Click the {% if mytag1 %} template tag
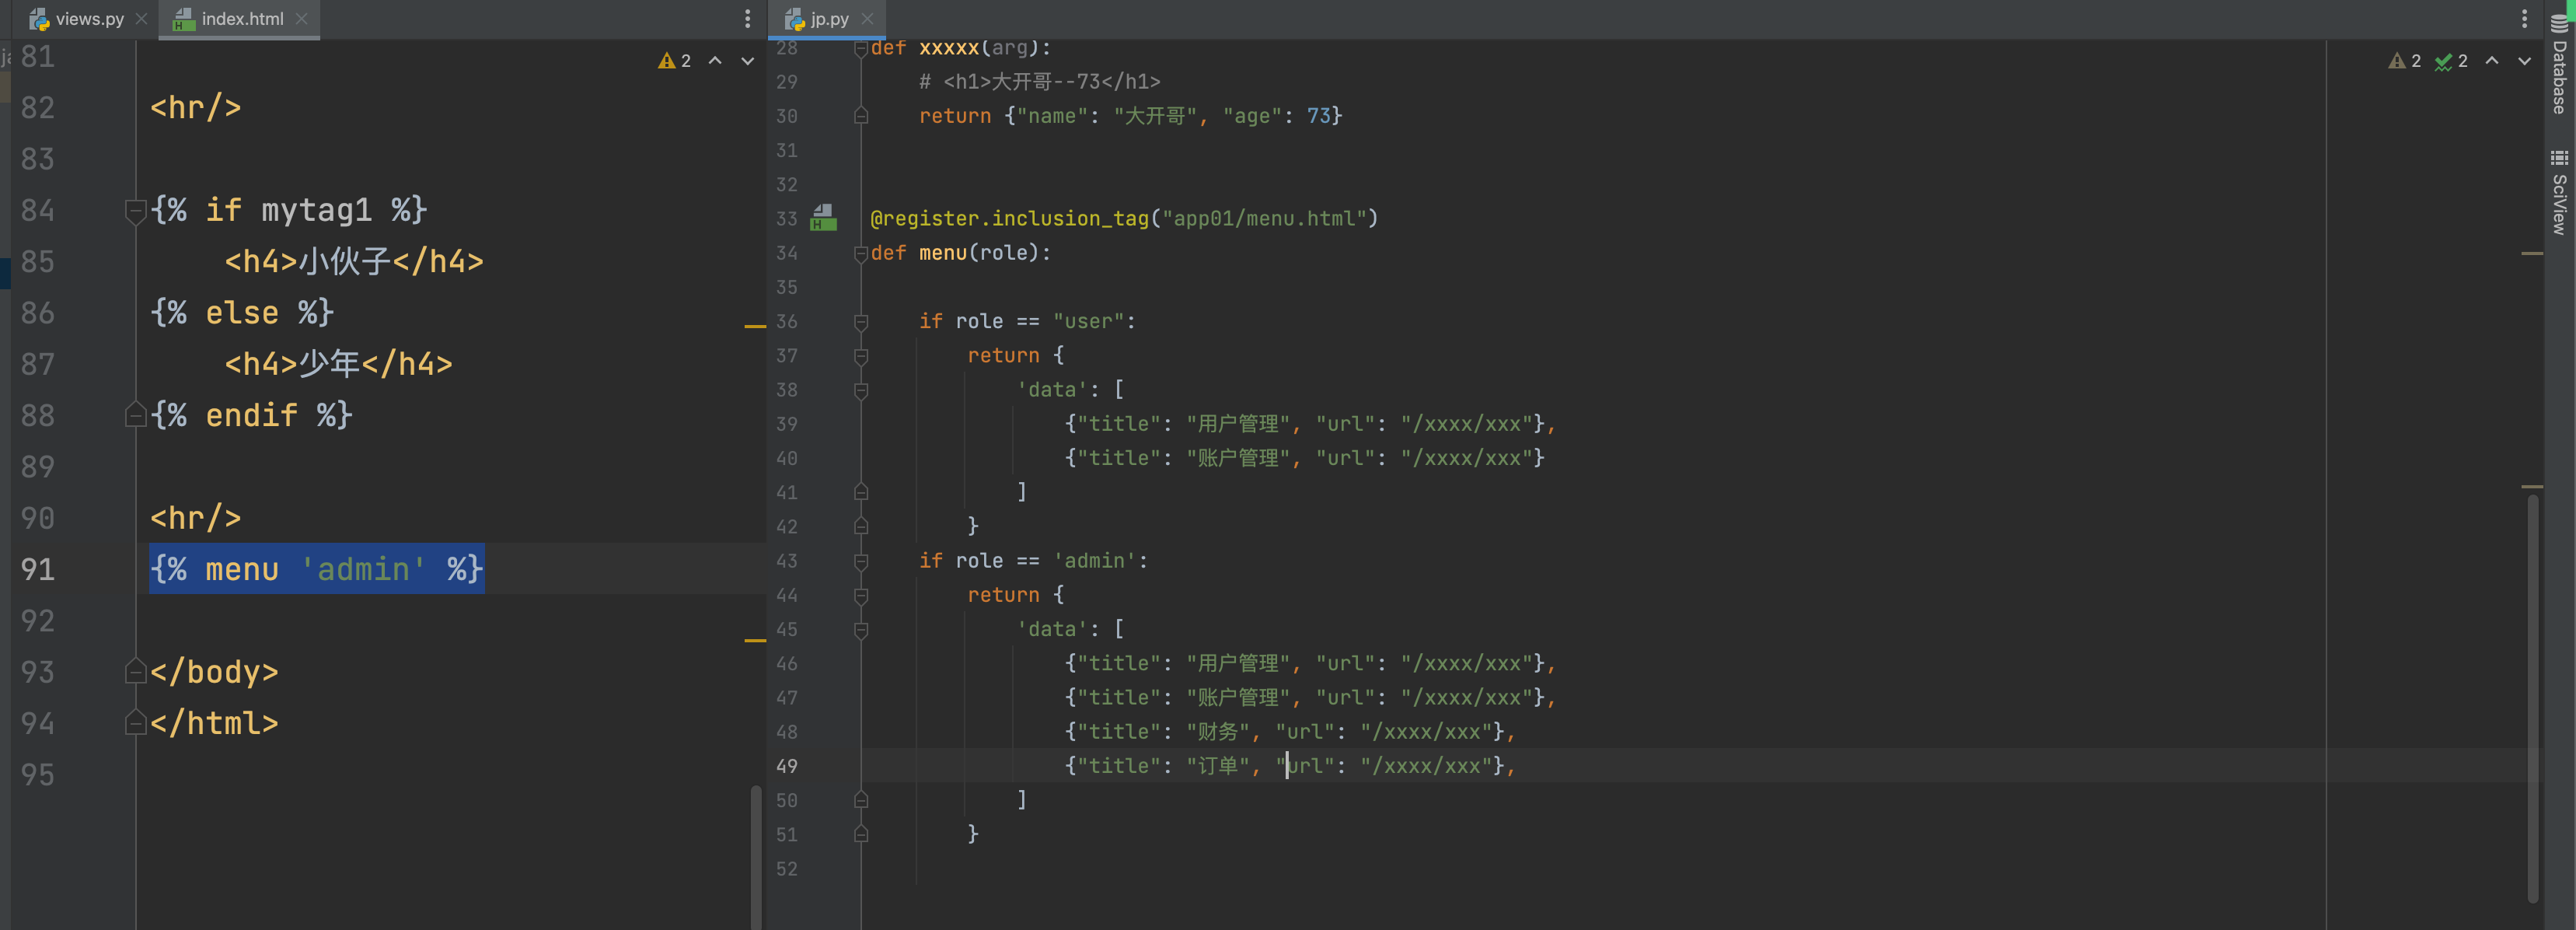This screenshot has height=930, width=2576. [x=289, y=210]
